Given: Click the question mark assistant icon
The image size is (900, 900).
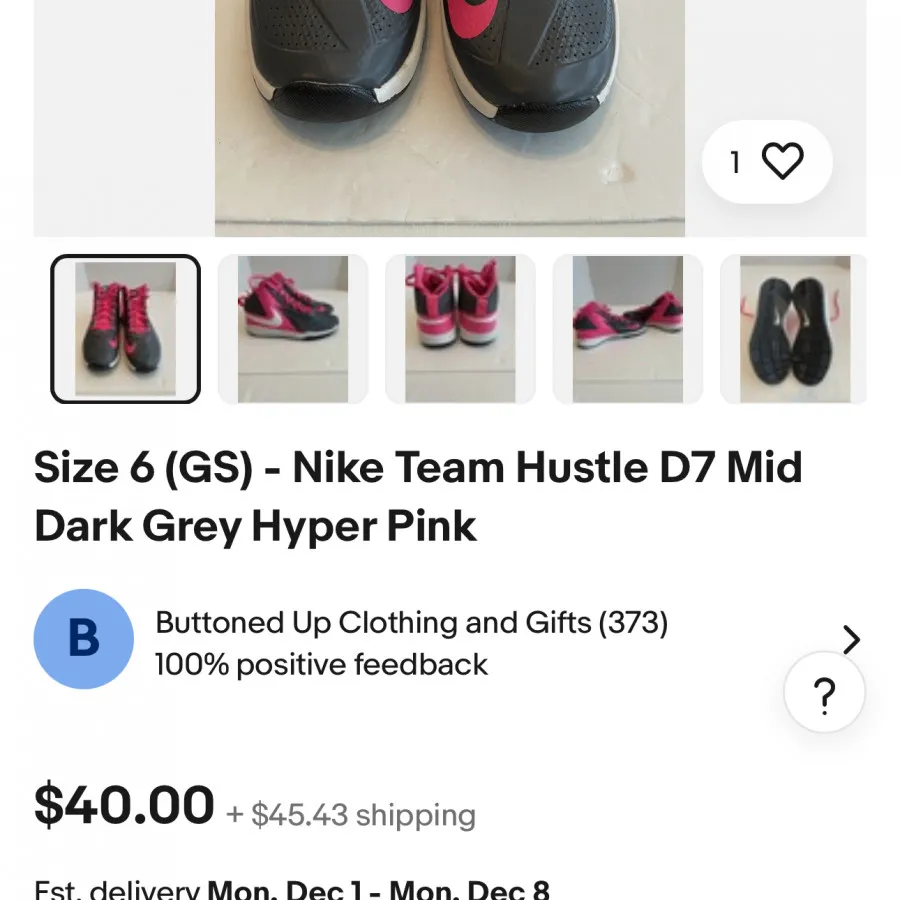Looking at the screenshot, I should (824, 693).
